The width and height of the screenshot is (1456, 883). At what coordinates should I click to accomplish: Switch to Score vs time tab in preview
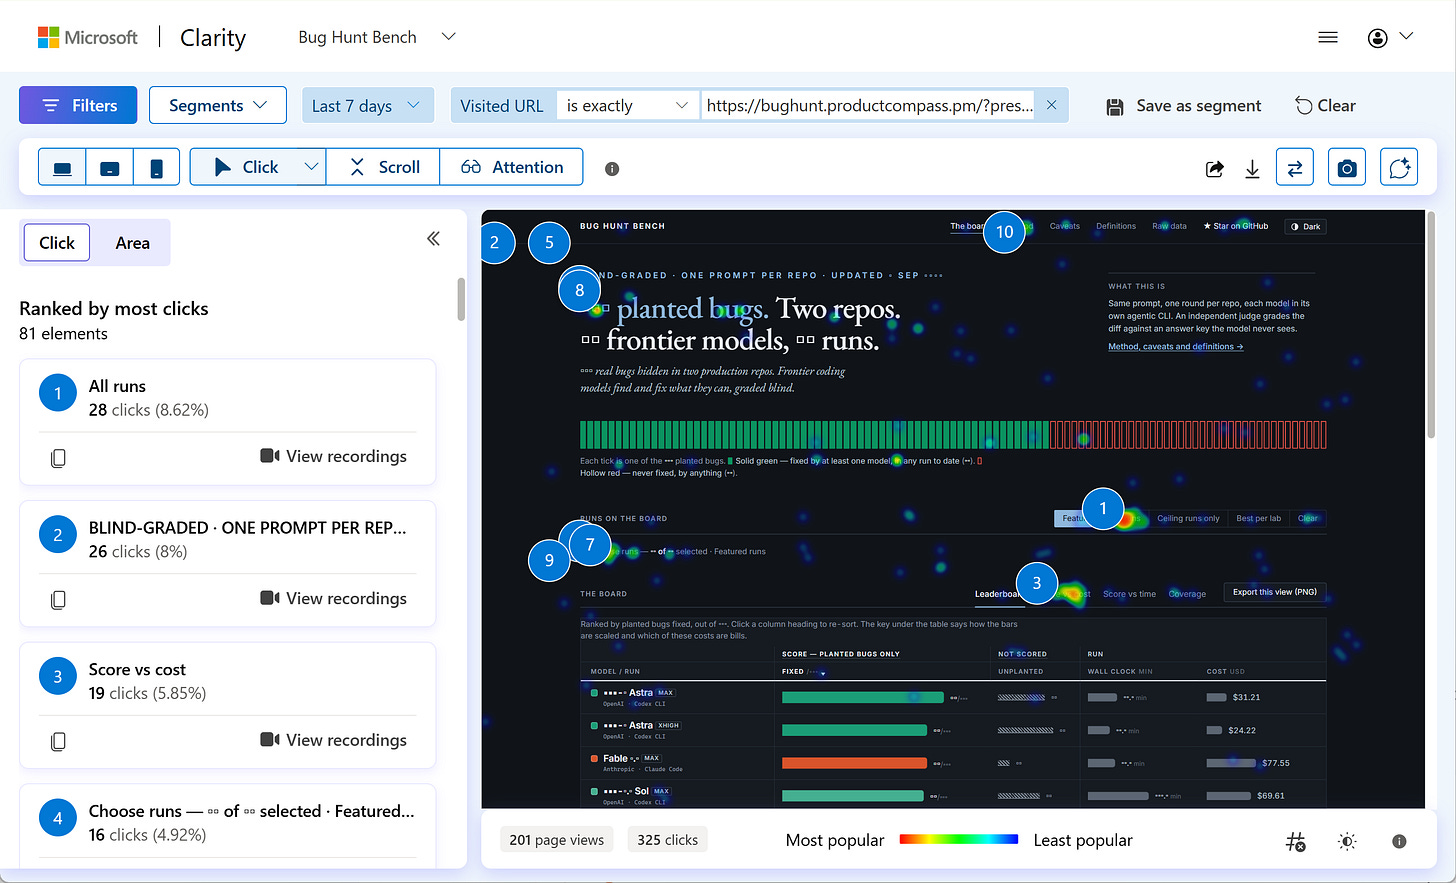1129,594
